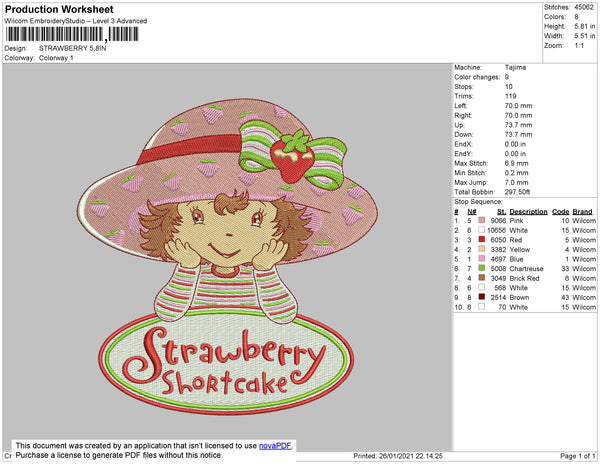600x464 pixels.
Task: Click the Height value '5.81 in'
Action: point(584,26)
